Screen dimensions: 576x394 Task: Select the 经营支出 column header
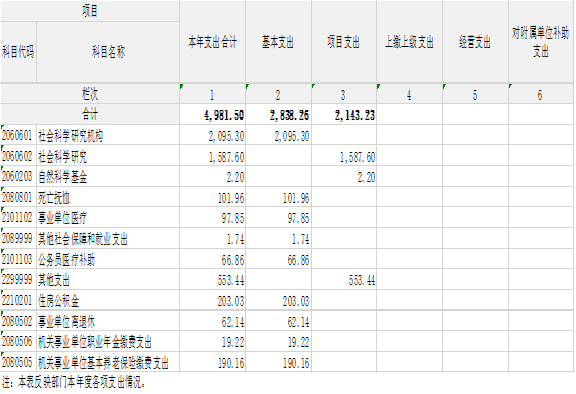point(475,41)
